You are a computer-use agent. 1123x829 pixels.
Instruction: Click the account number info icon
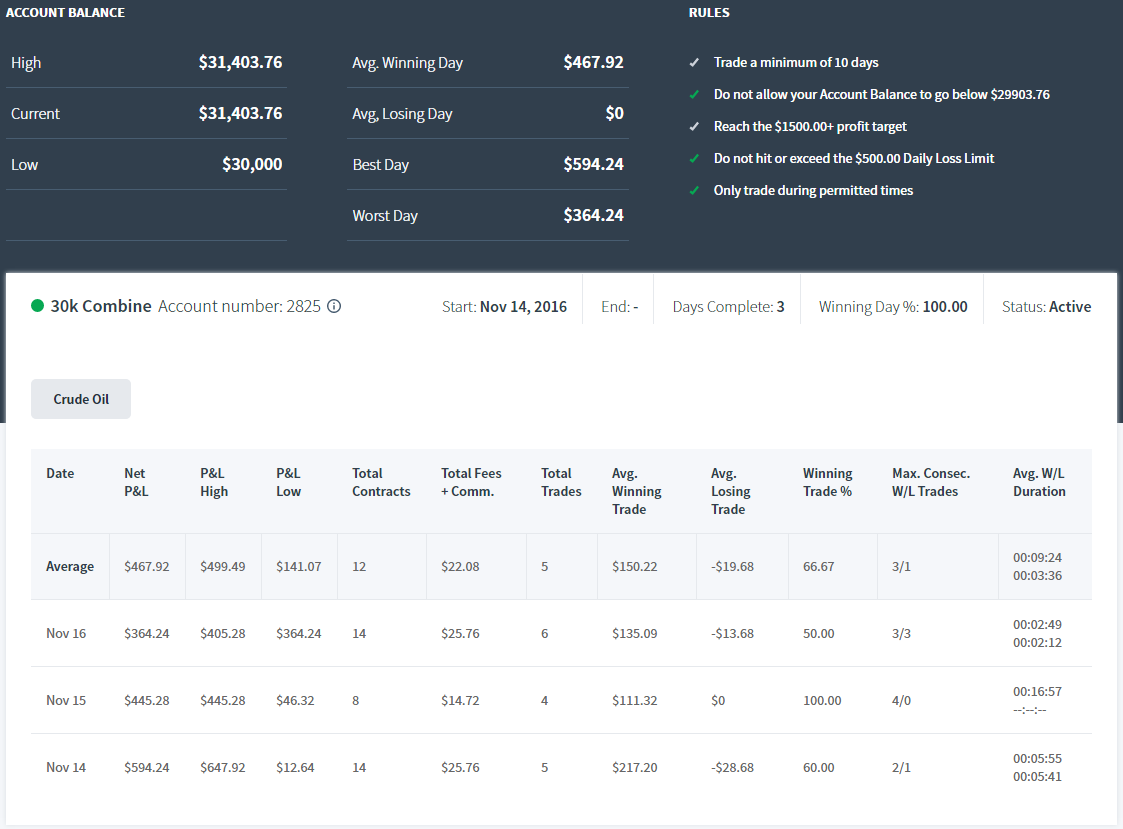(334, 306)
